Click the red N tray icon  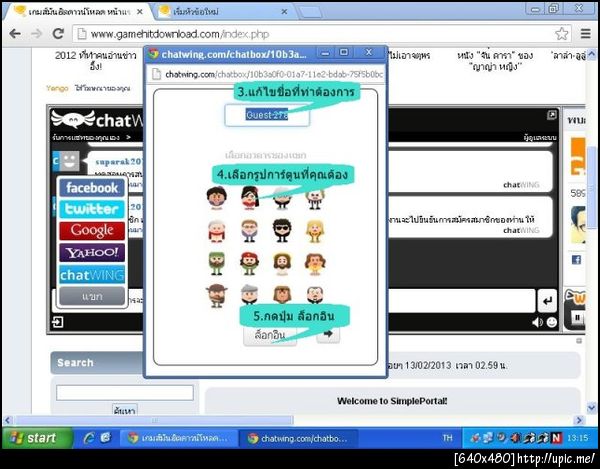[556, 438]
